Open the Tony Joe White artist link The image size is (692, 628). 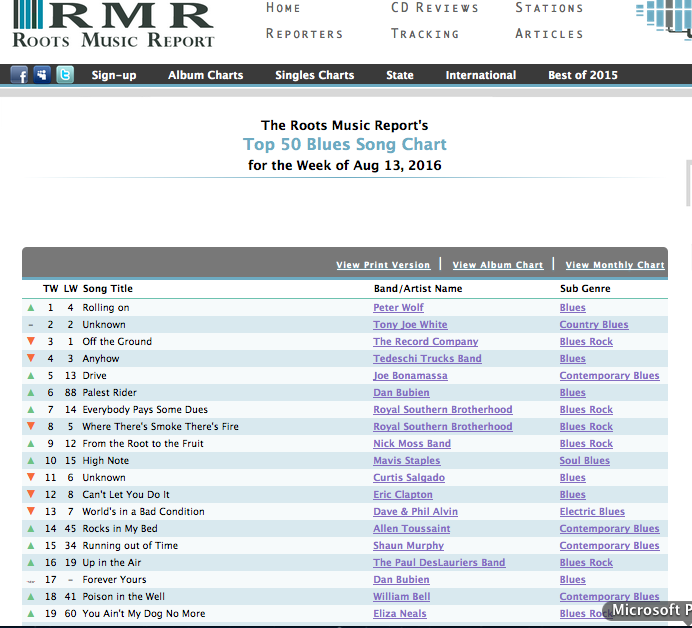coord(410,325)
